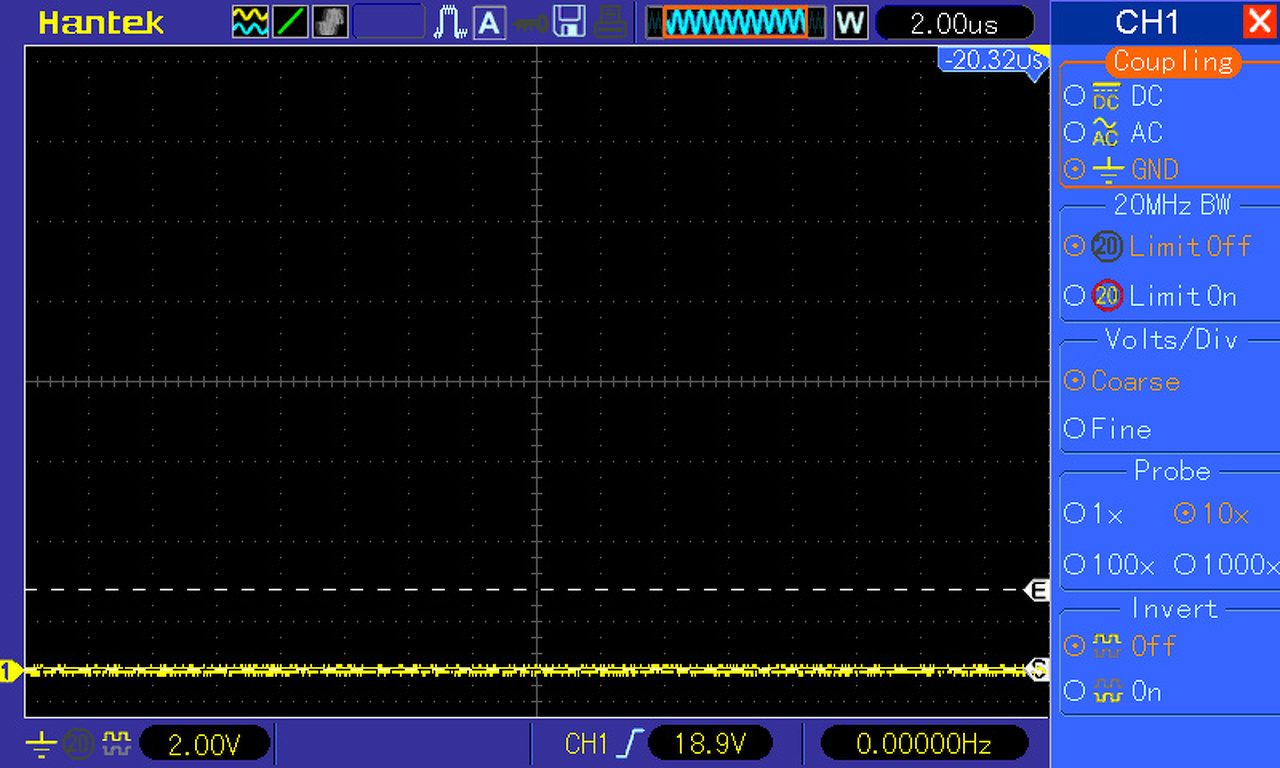Click the square wave invert icon in the status bar
The height and width of the screenshot is (768, 1280).
pyautogui.click(x=118, y=743)
